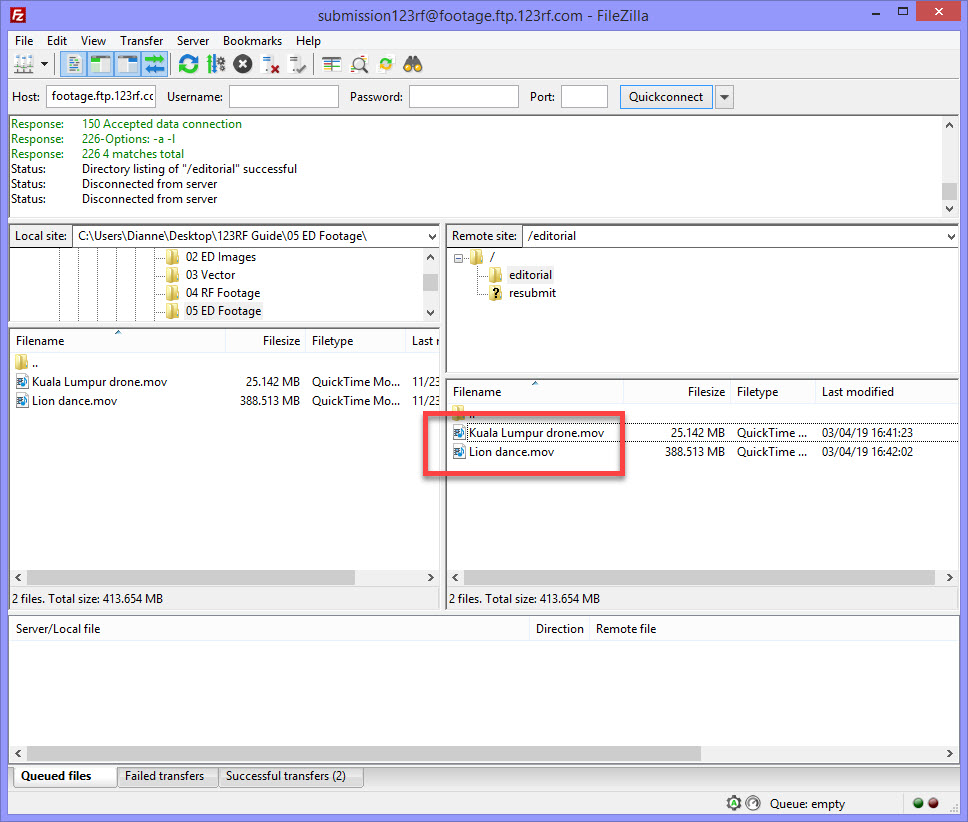The height and width of the screenshot is (822, 968).
Task: Select remote Lion dance.mov file
Action: (511, 452)
